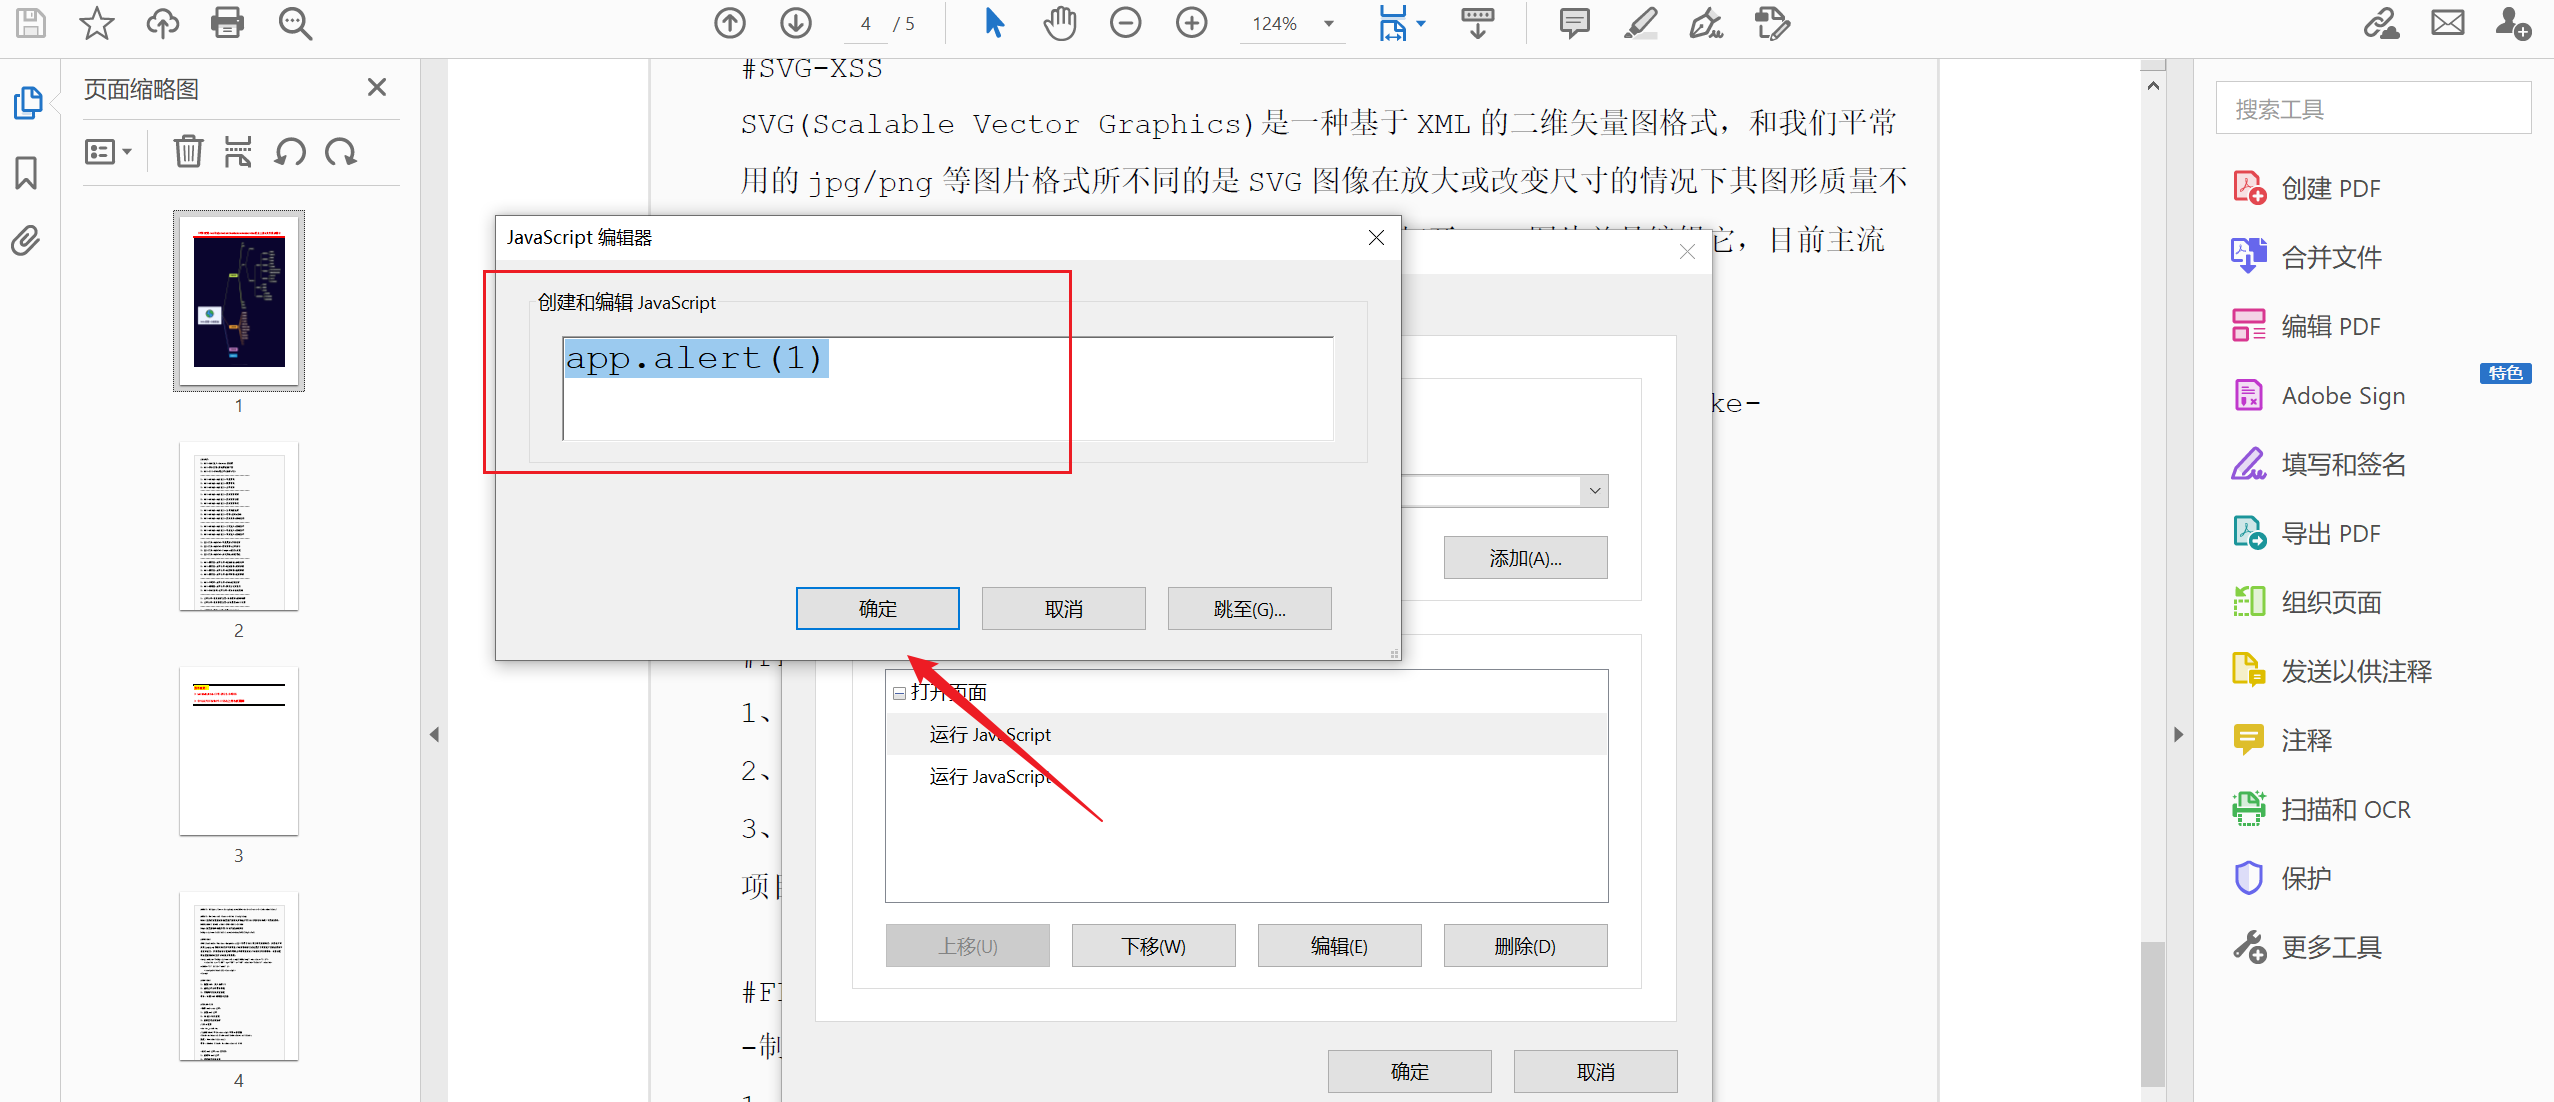Click page 2 thumbnail

[x=238, y=527]
